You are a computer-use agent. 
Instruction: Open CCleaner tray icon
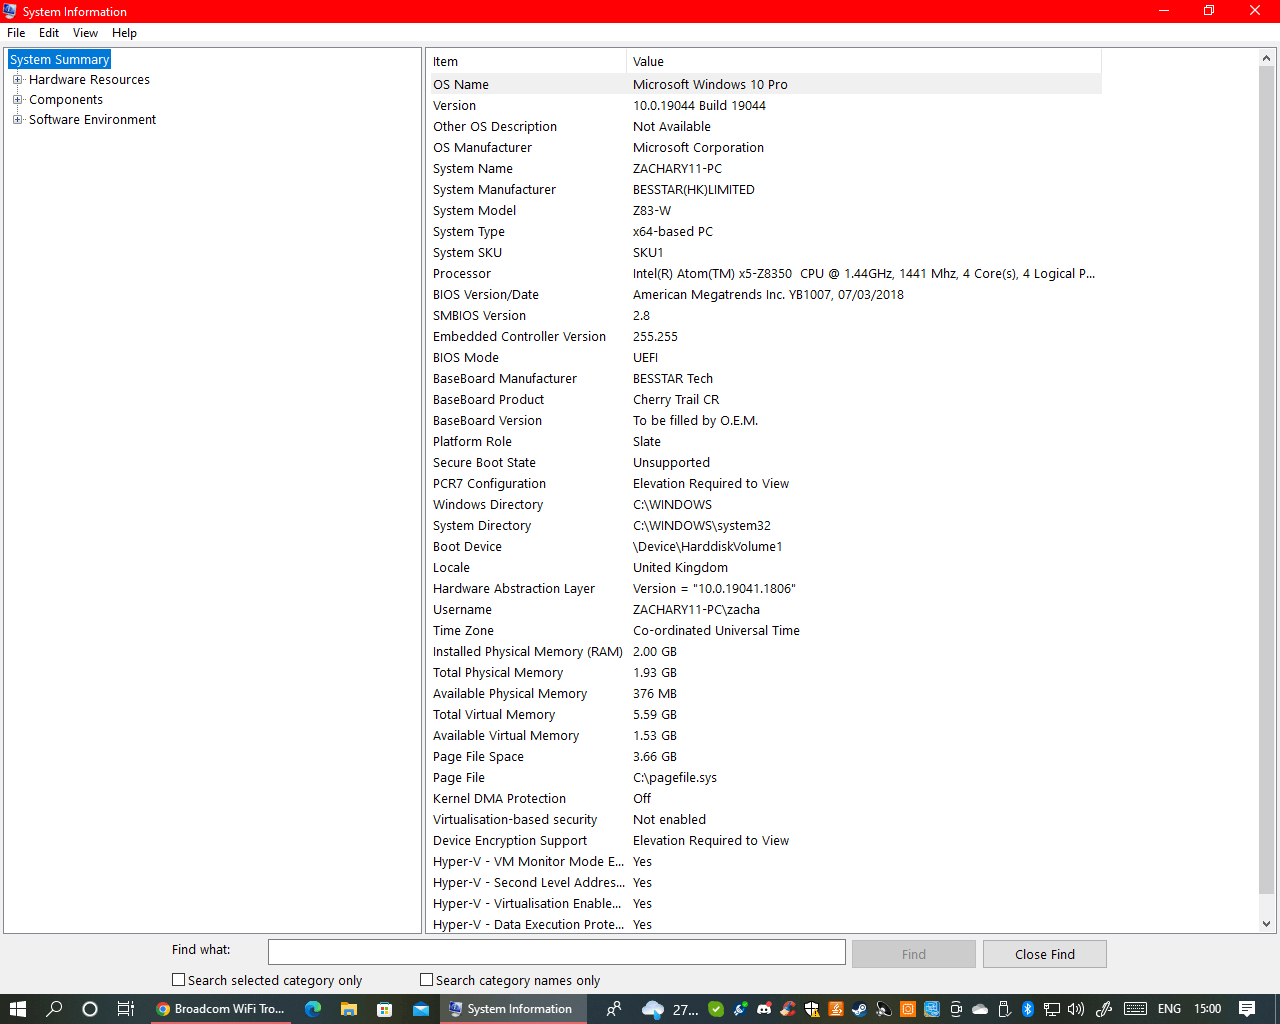point(790,1009)
